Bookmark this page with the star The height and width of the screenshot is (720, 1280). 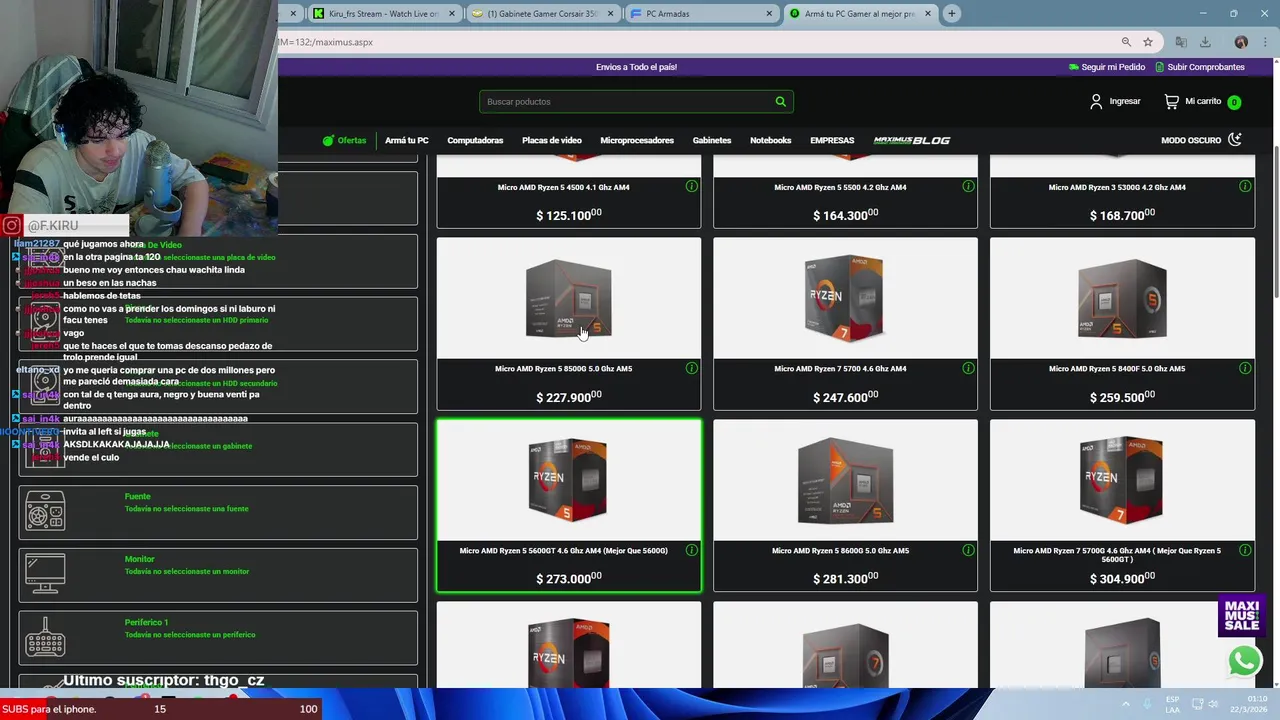click(x=1148, y=42)
